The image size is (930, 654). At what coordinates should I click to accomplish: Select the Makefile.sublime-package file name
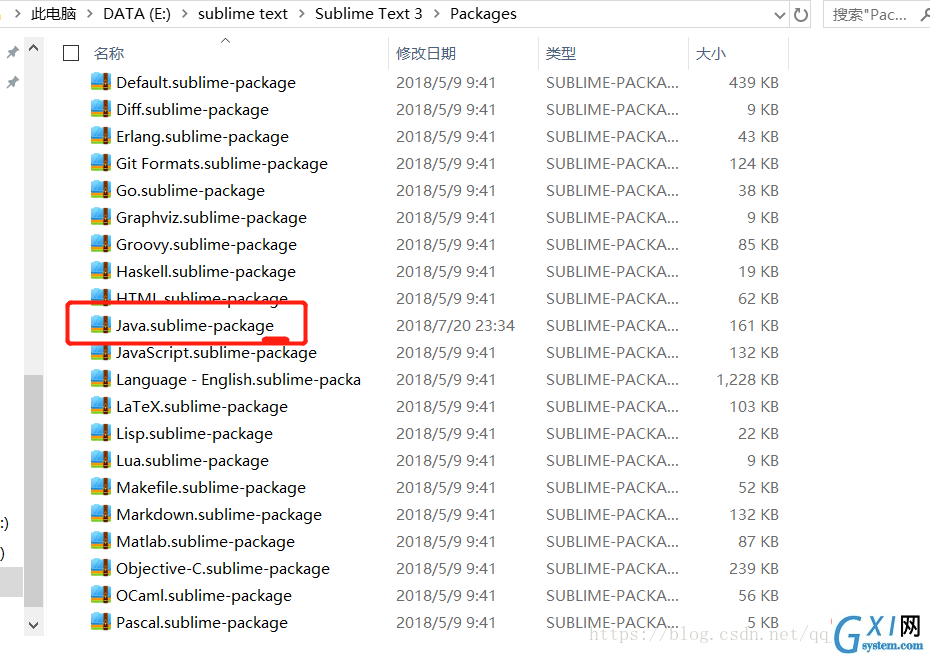[x=211, y=487]
